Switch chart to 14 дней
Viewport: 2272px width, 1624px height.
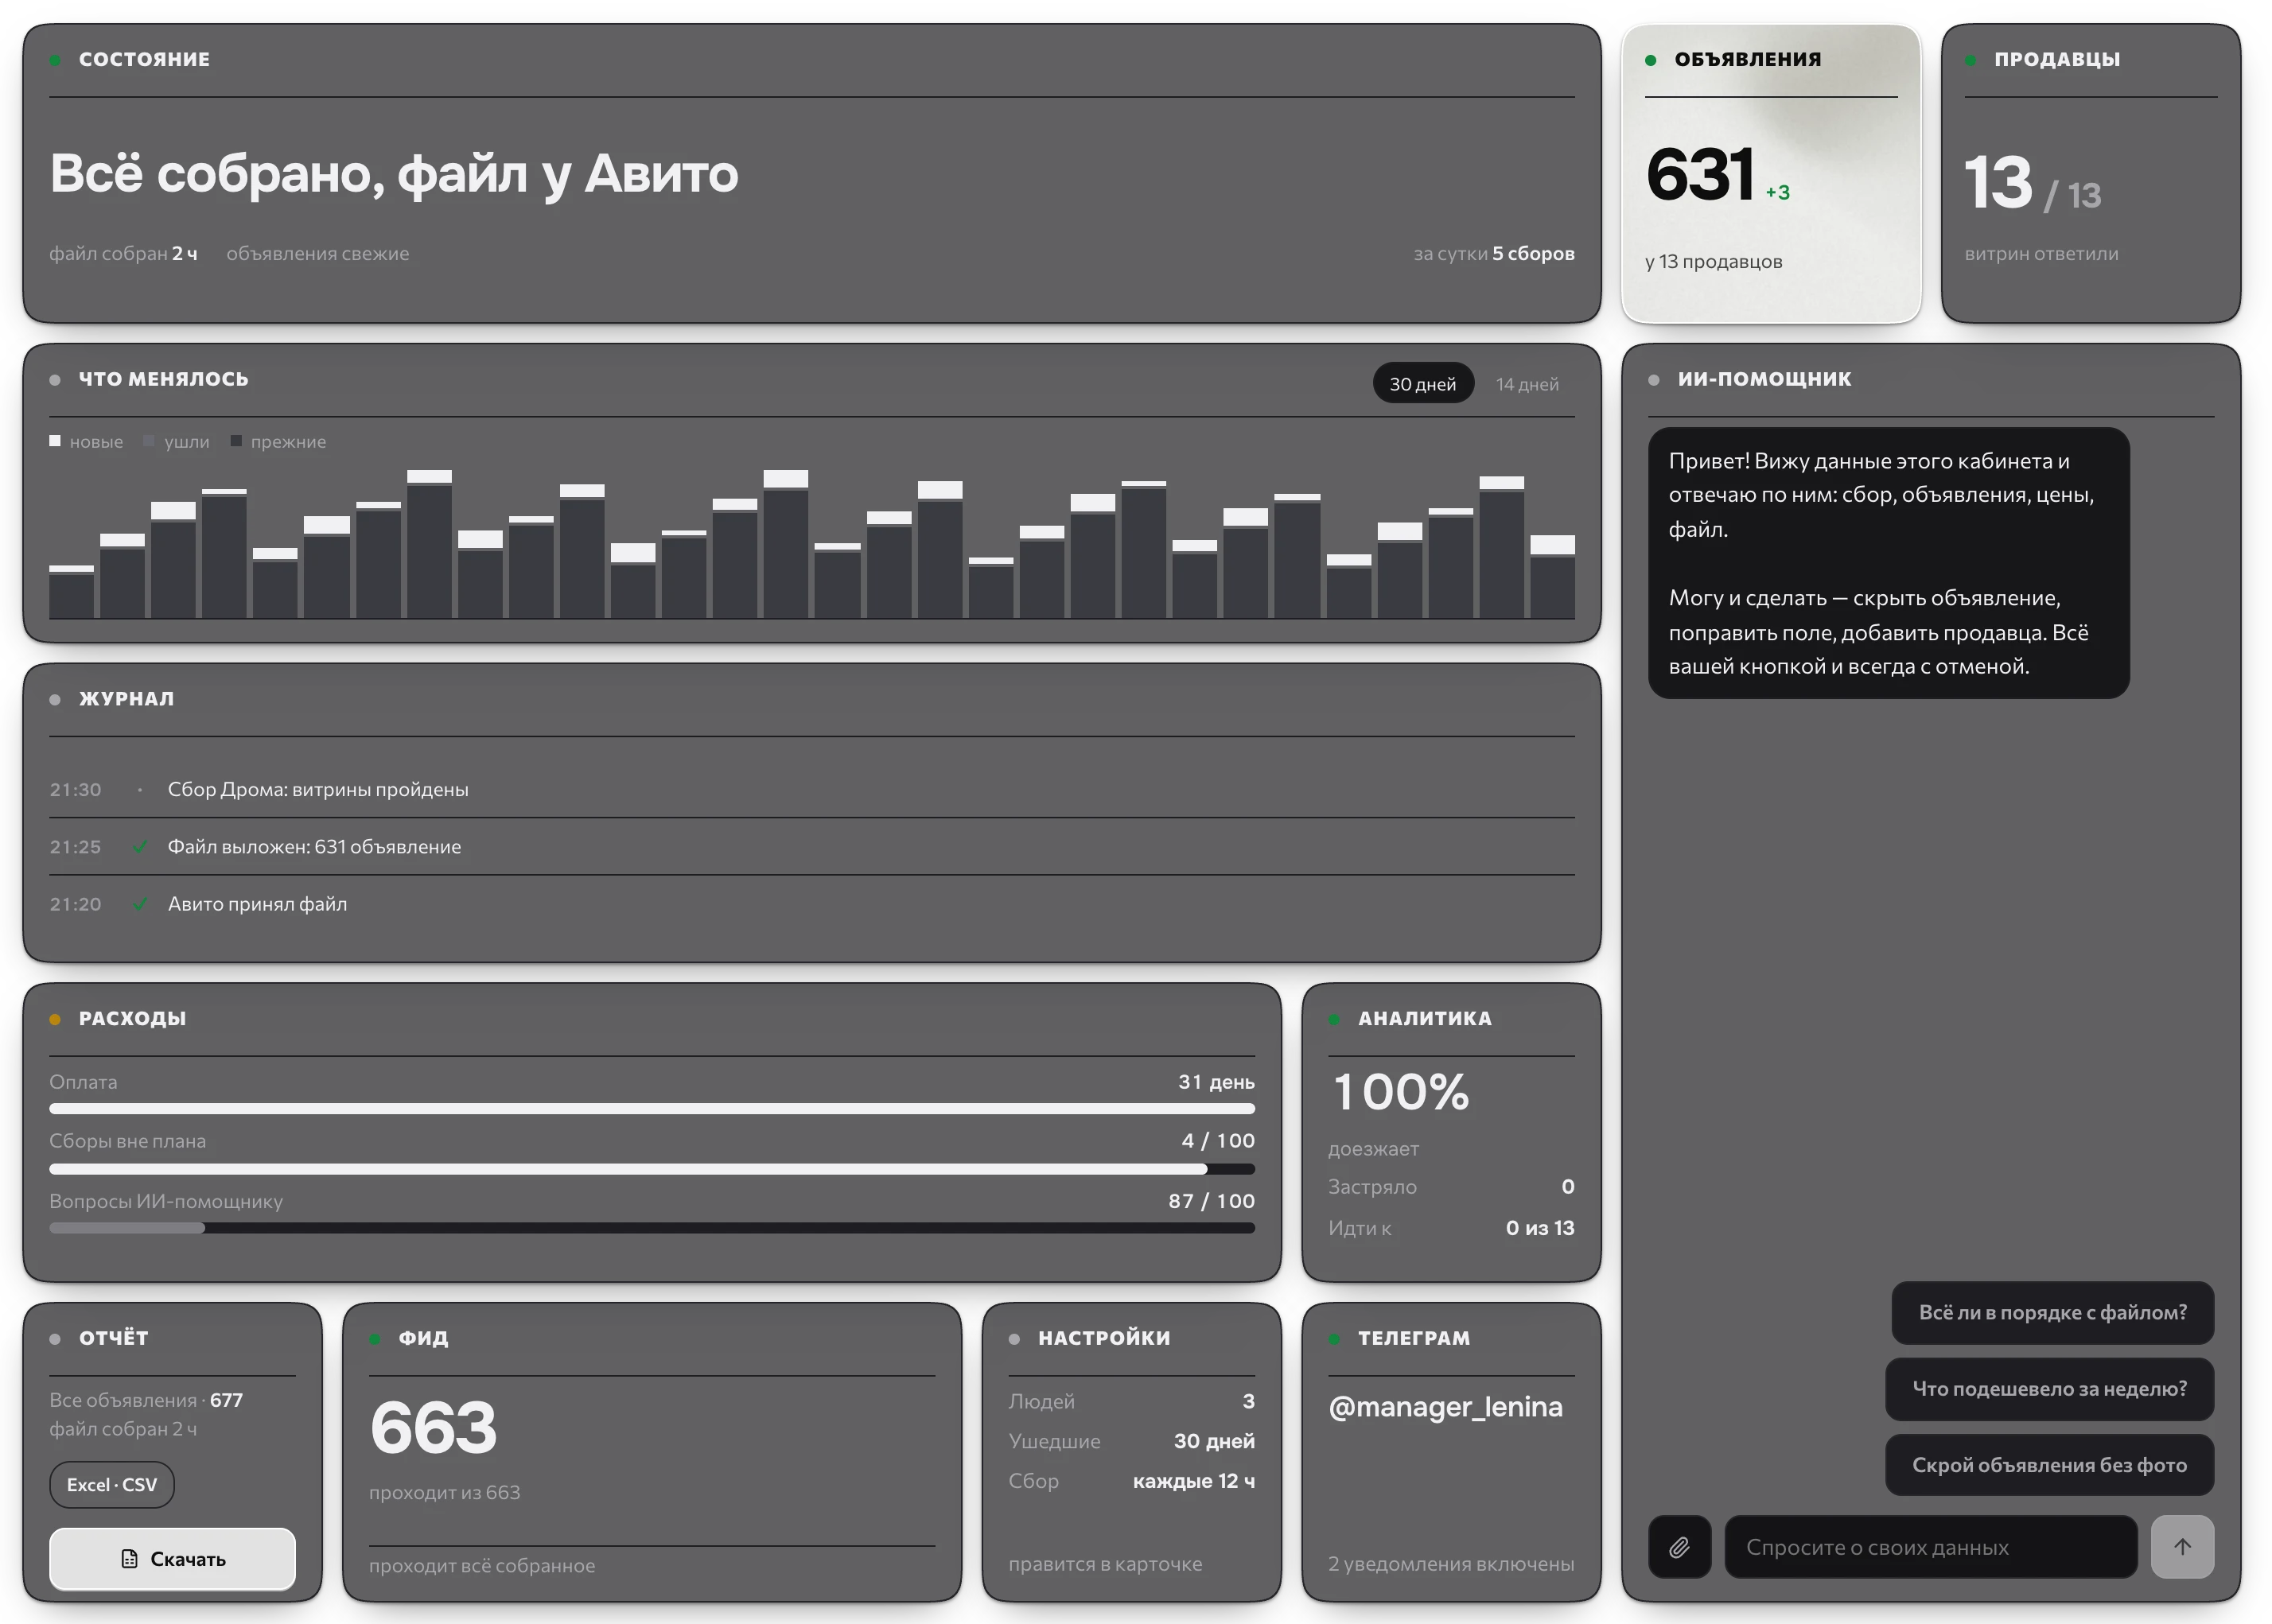(1527, 384)
